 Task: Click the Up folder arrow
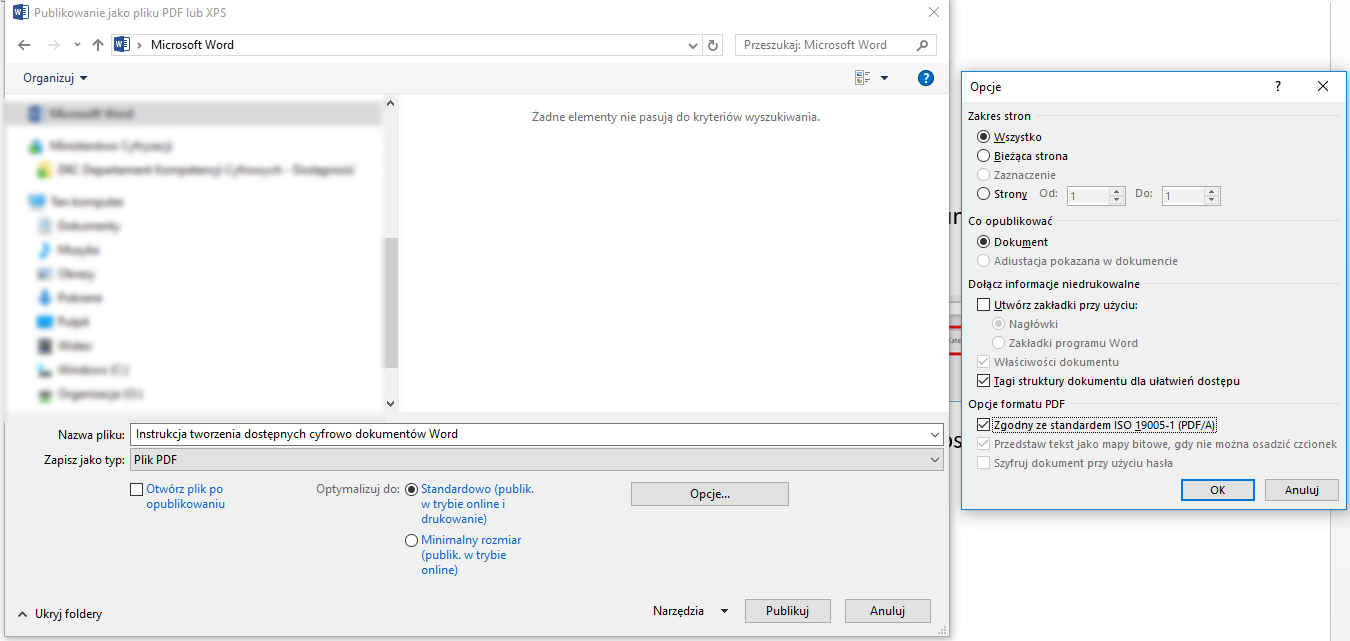[x=98, y=45]
